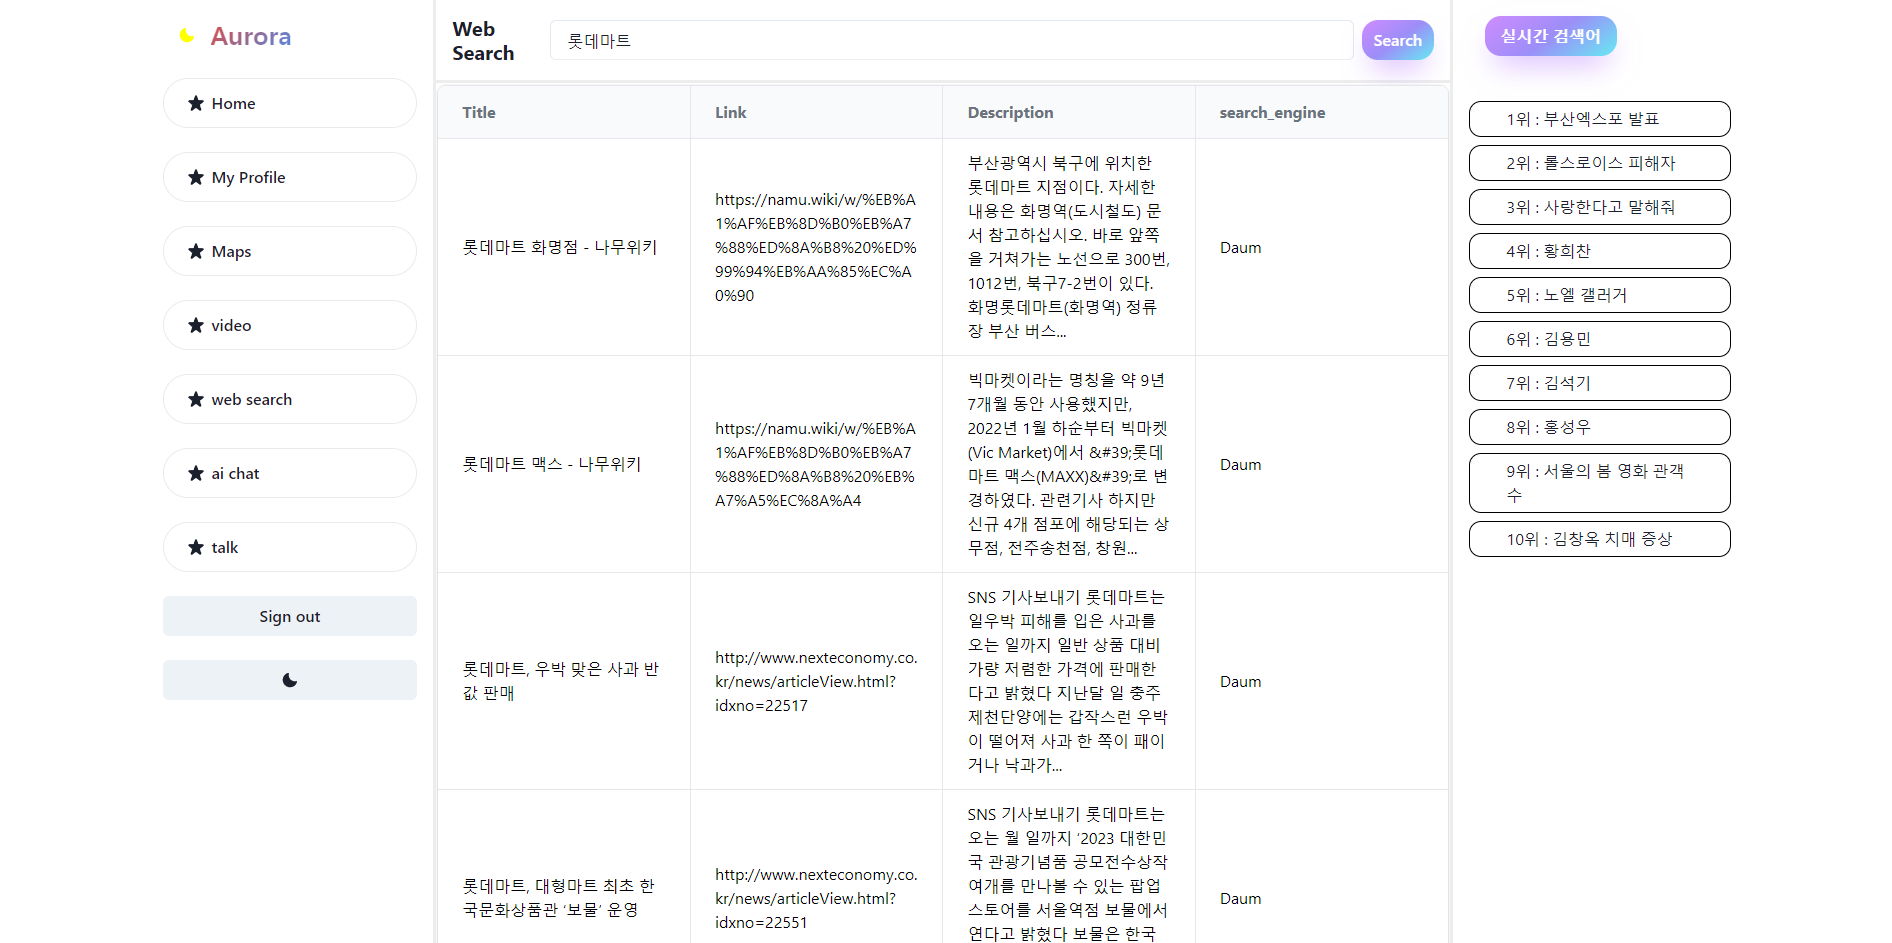
Task: Click description about 우박 피해를 입은 사과
Action: [1068, 681]
